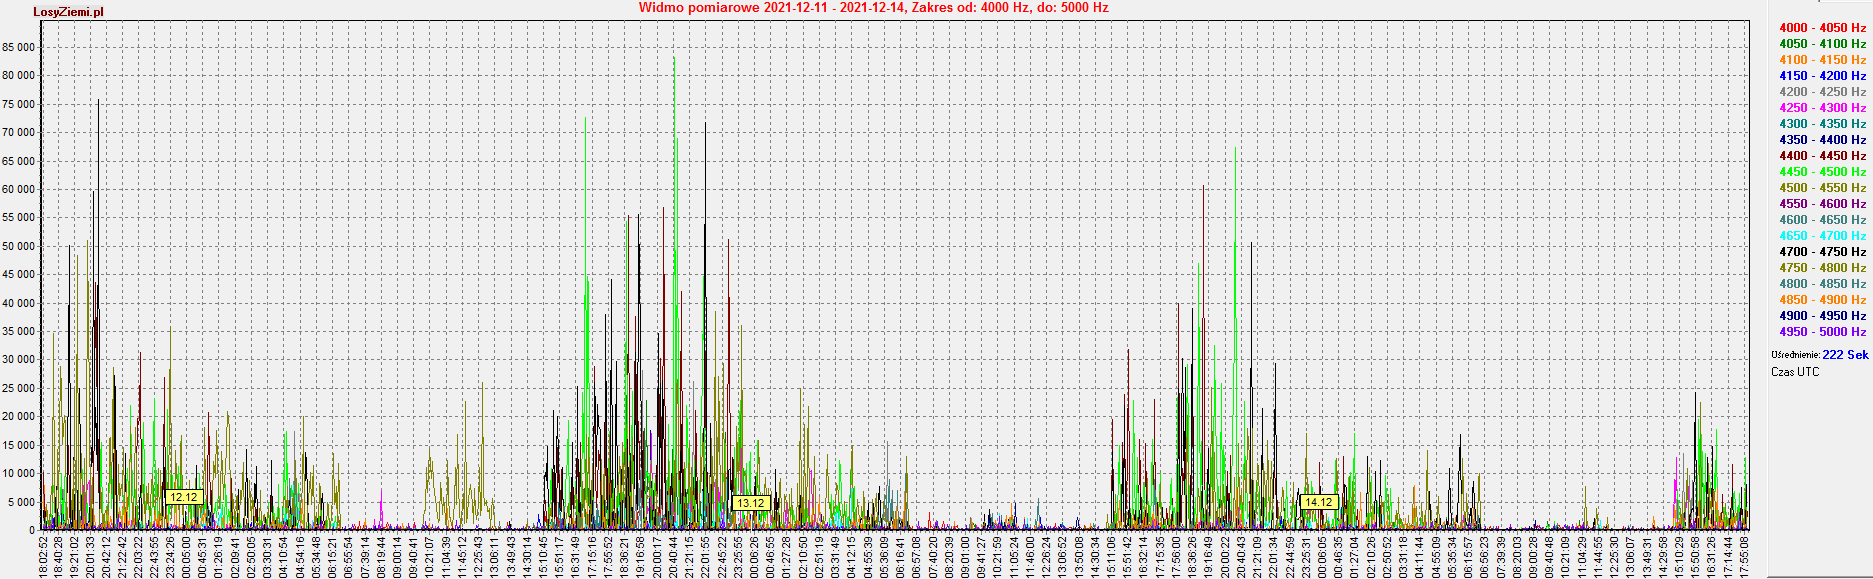
Task: Select the 4850 - 4900 Hz legend entry
Action: (x=1822, y=300)
